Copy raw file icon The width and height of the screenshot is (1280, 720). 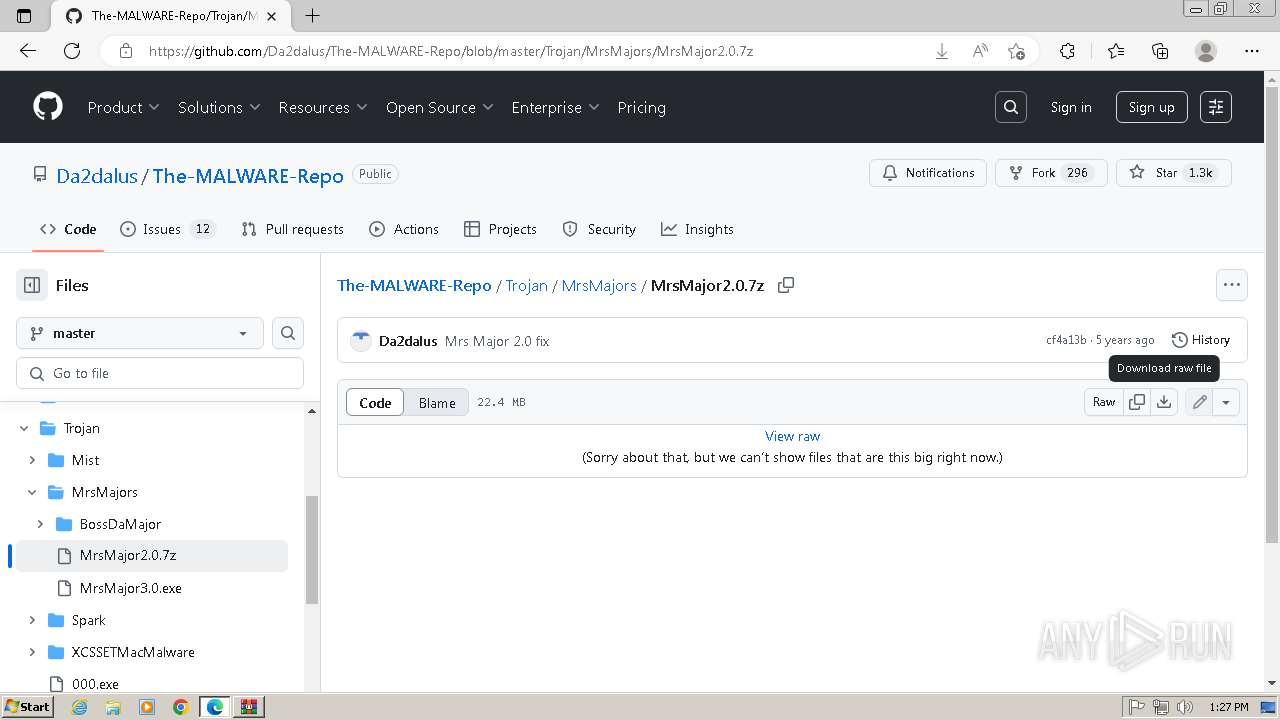click(1137, 402)
